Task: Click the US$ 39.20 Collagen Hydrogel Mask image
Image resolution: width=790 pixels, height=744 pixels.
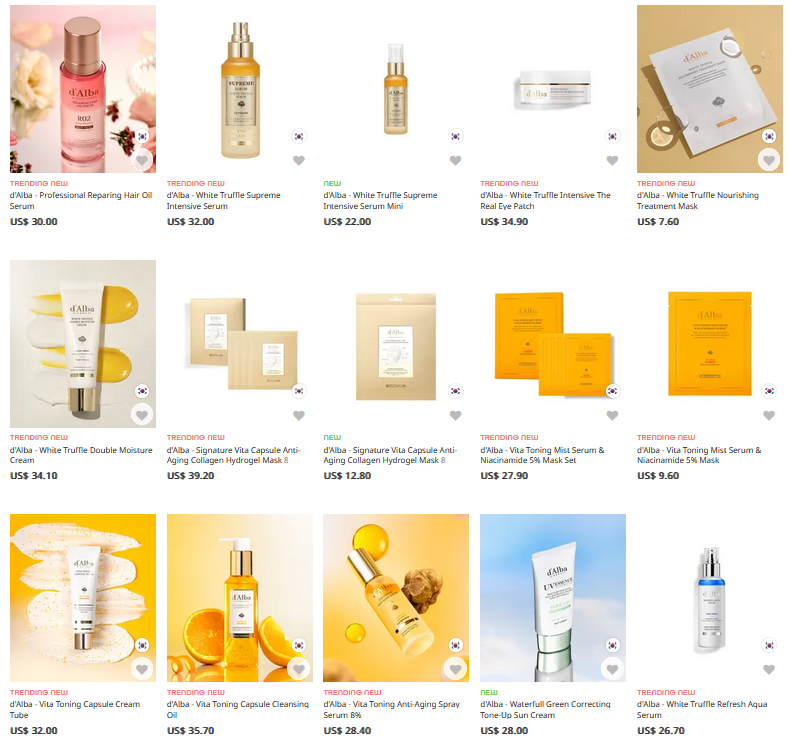Action: (240, 344)
